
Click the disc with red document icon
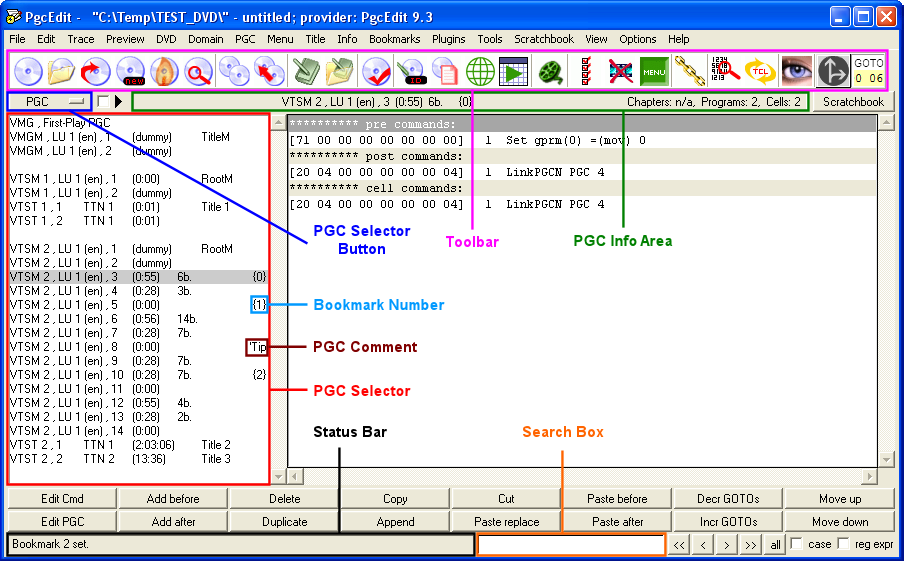pyautogui.click(x=445, y=71)
